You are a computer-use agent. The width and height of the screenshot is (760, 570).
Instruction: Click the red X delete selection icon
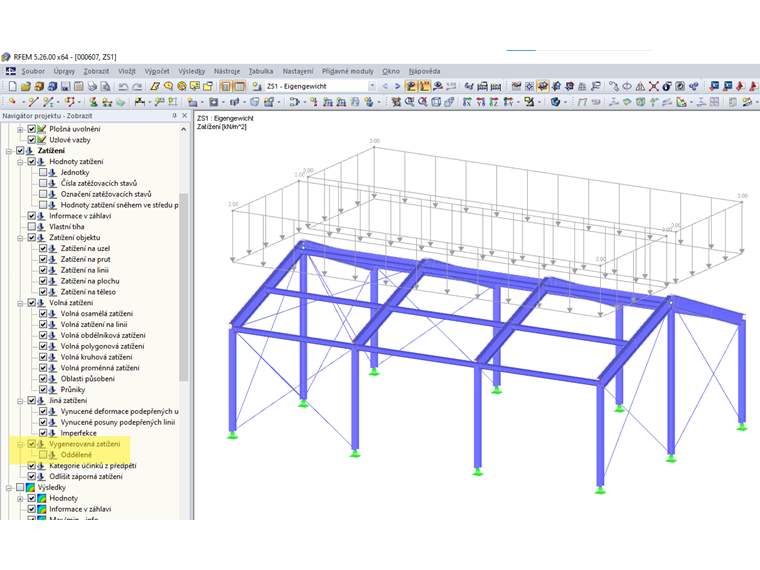coord(654,86)
